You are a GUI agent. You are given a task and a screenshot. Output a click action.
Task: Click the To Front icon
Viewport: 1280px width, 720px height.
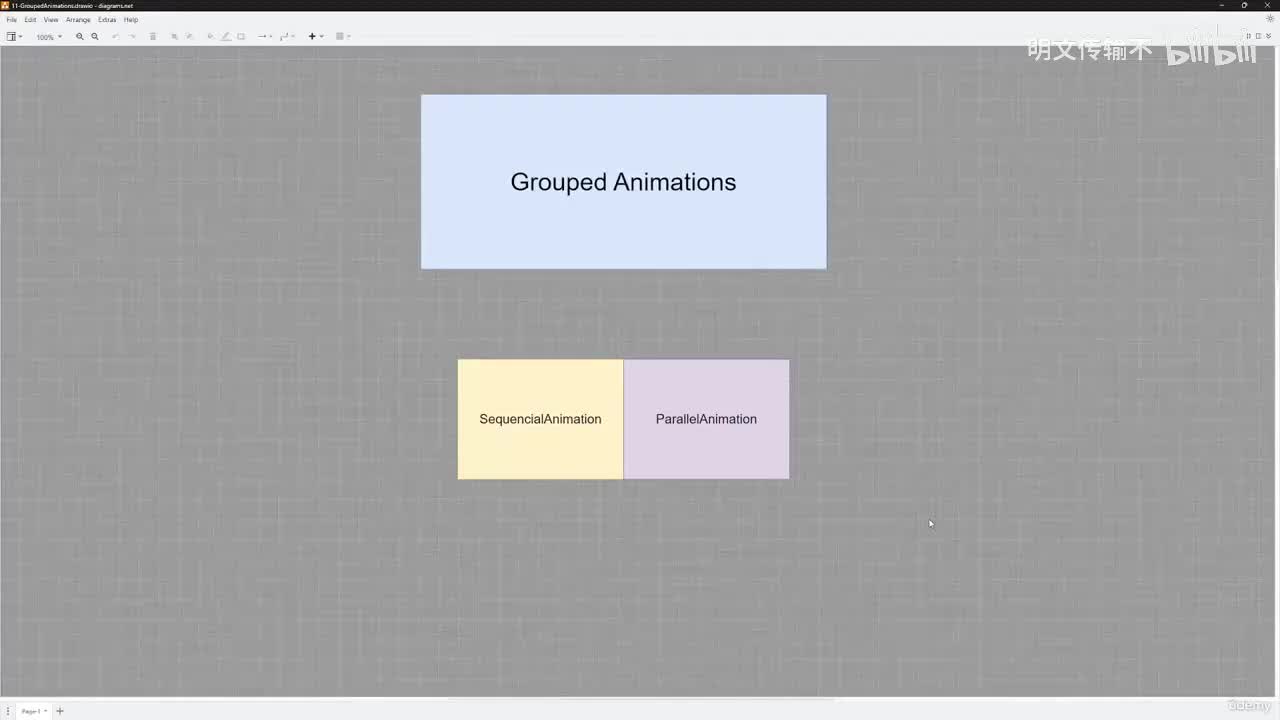click(174, 37)
